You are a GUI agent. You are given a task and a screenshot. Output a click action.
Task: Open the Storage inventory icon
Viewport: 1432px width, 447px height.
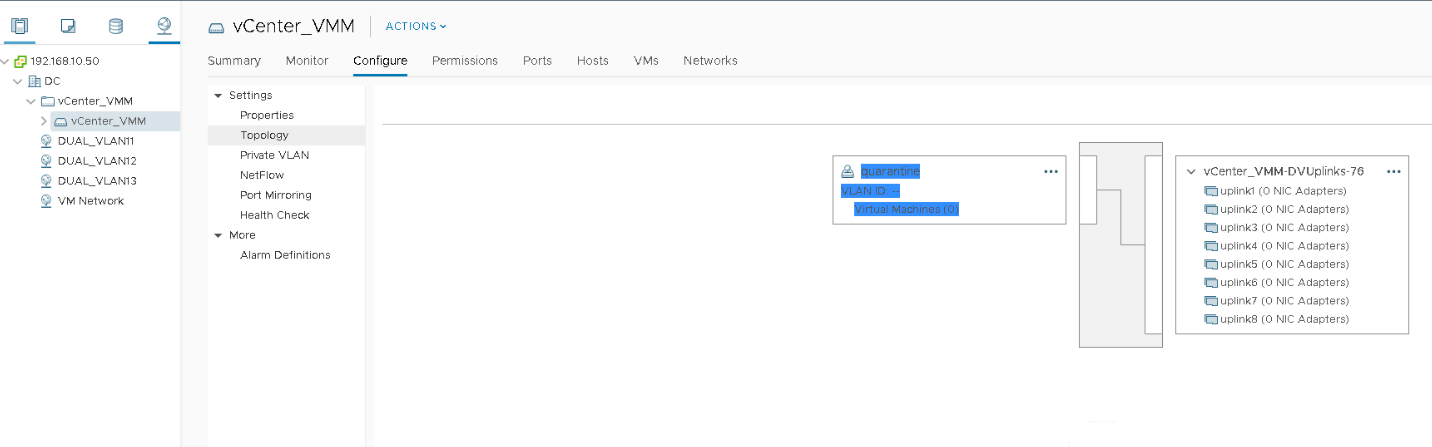116,25
